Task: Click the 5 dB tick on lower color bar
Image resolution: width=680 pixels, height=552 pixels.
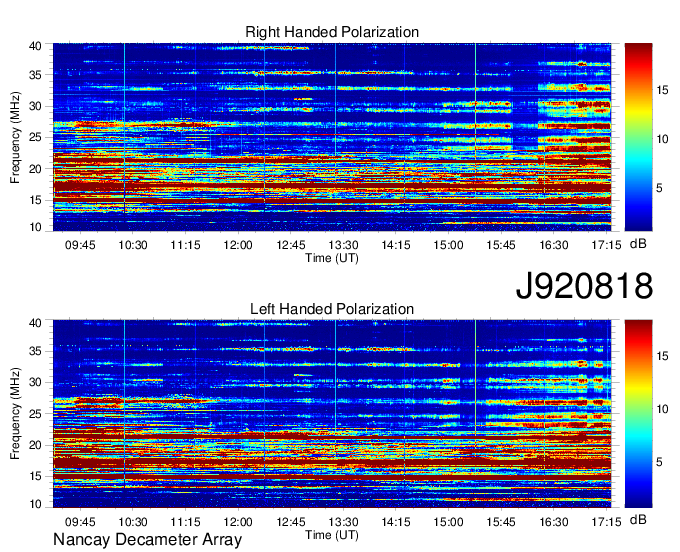Action: pos(659,462)
